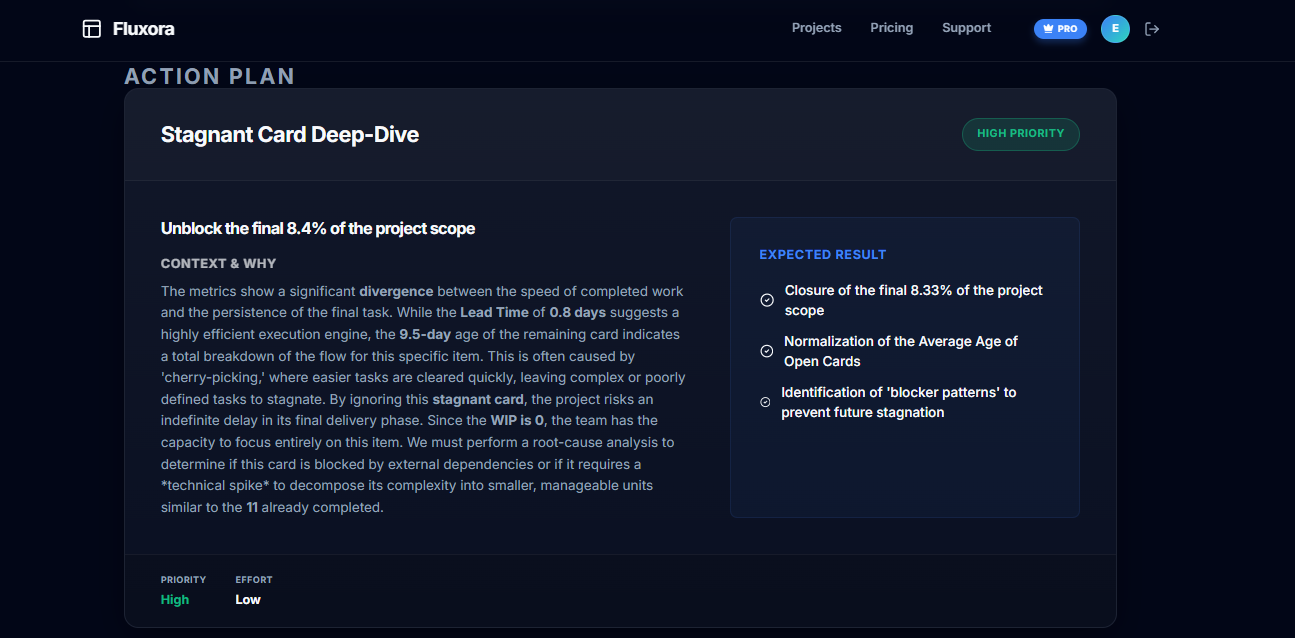The width and height of the screenshot is (1295, 638).
Task: Open the user avatar labeled E
Action: 1115,29
